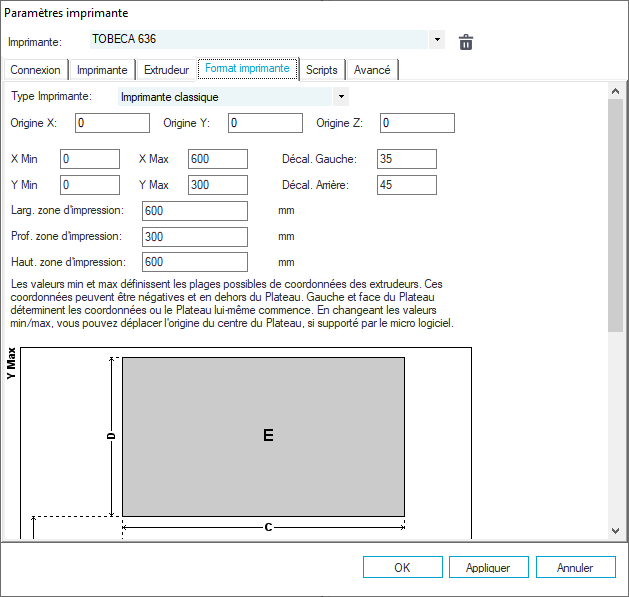Click the trash icon to delete printer
The width and height of the screenshot is (629, 597).
tap(465, 41)
